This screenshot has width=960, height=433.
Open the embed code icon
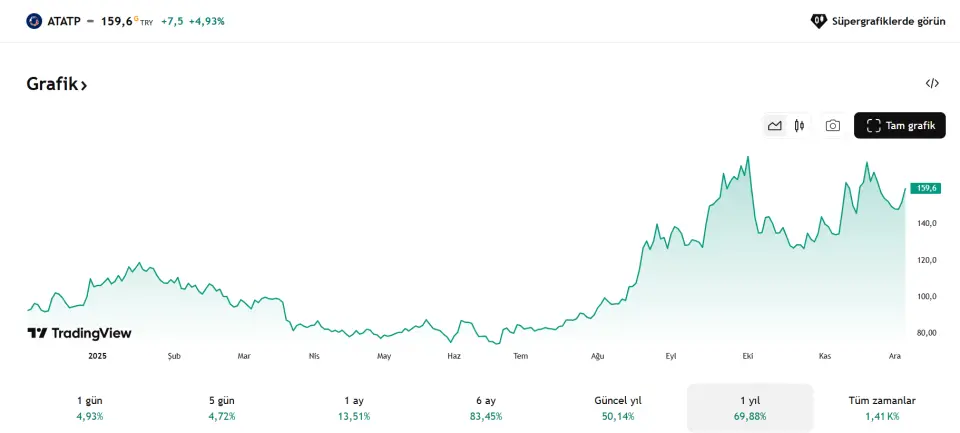click(932, 84)
